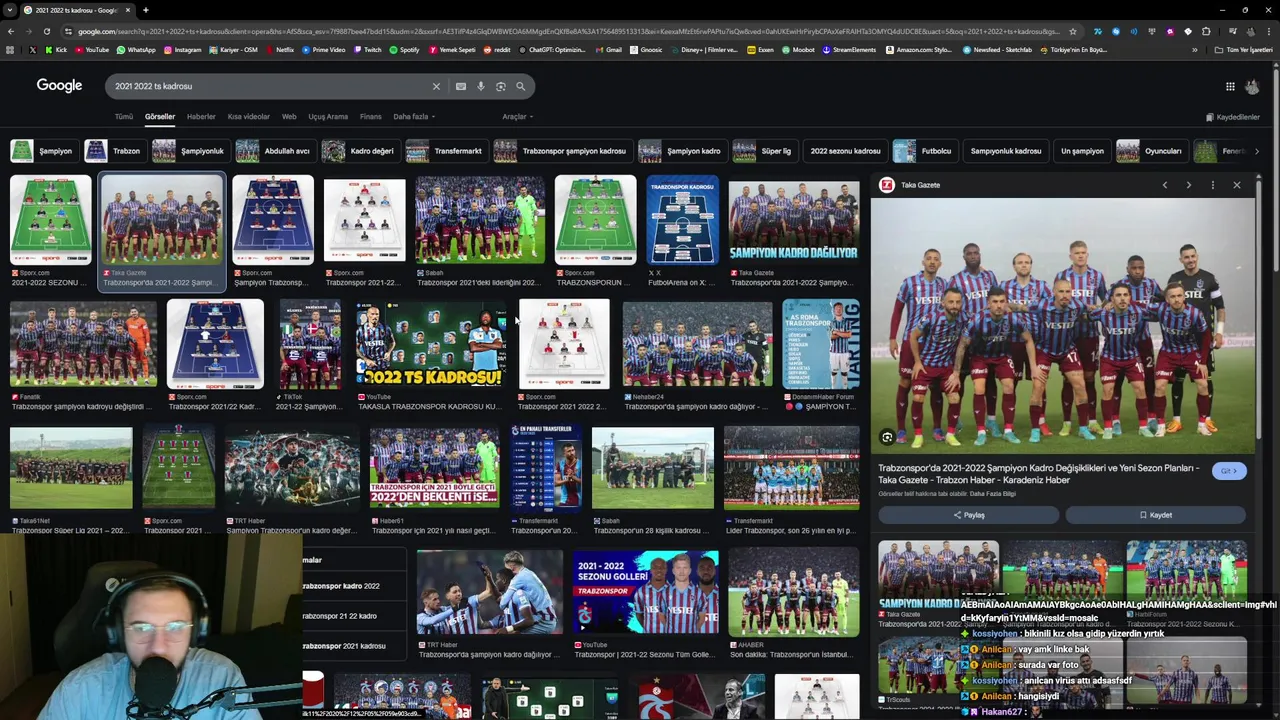This screenshot has height=720, width=1280.
Task: Open the on-screen keyboard icon in search bar
Action: [x=461, y=86]
